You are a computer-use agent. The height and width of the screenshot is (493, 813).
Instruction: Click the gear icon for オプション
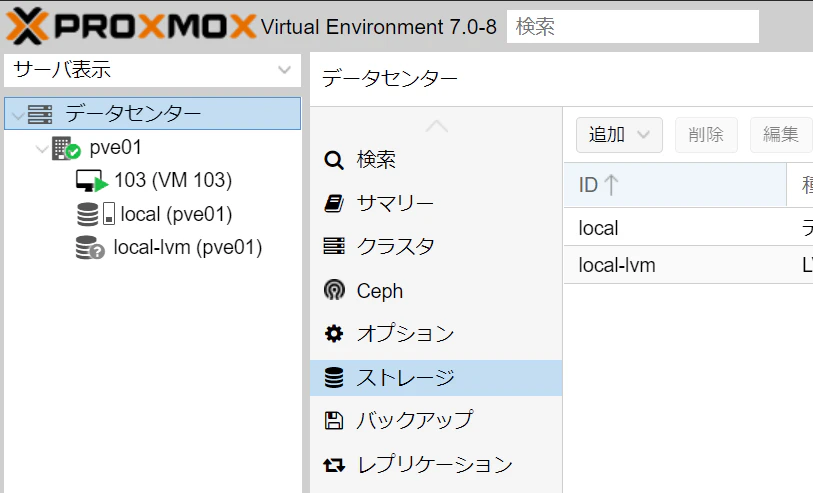[x=334, y=333]
